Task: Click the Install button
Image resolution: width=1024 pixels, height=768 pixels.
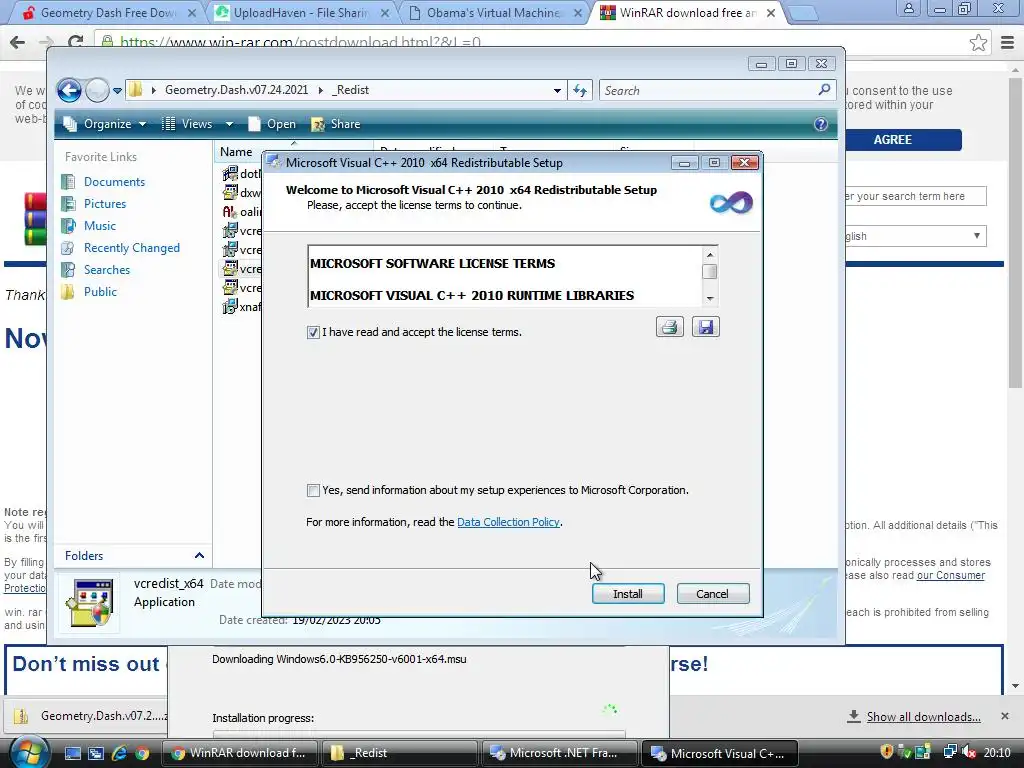Action: 628,594
